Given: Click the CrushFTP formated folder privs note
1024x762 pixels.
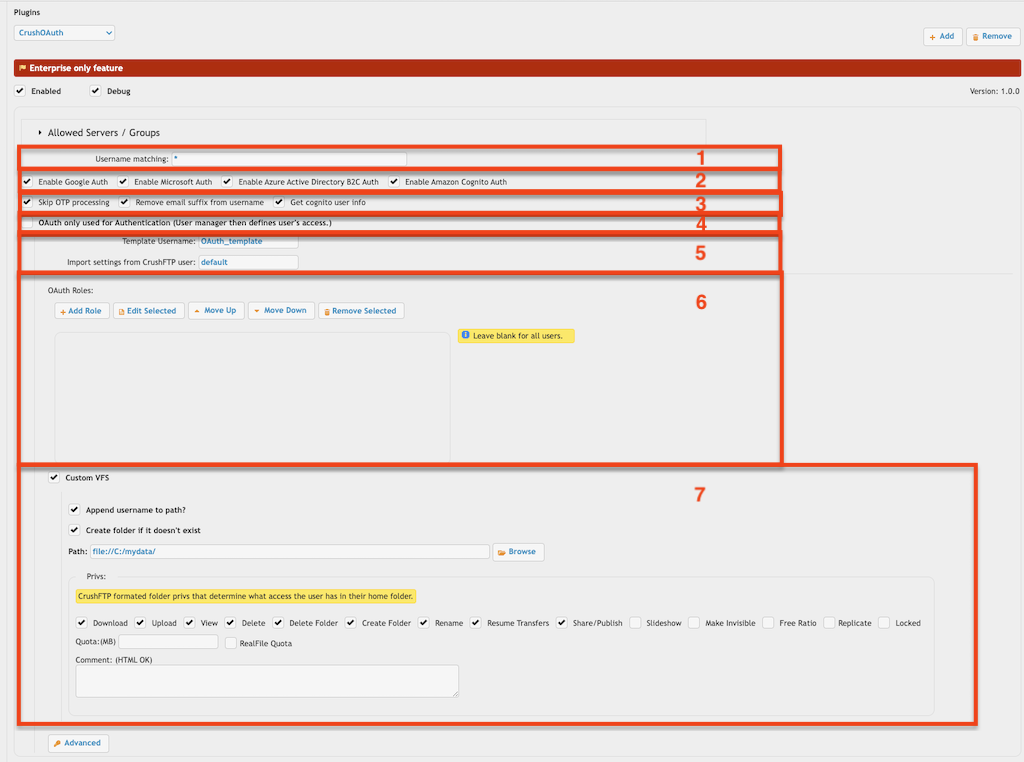Looking at the screenshot, I should (x=246, y=596).
